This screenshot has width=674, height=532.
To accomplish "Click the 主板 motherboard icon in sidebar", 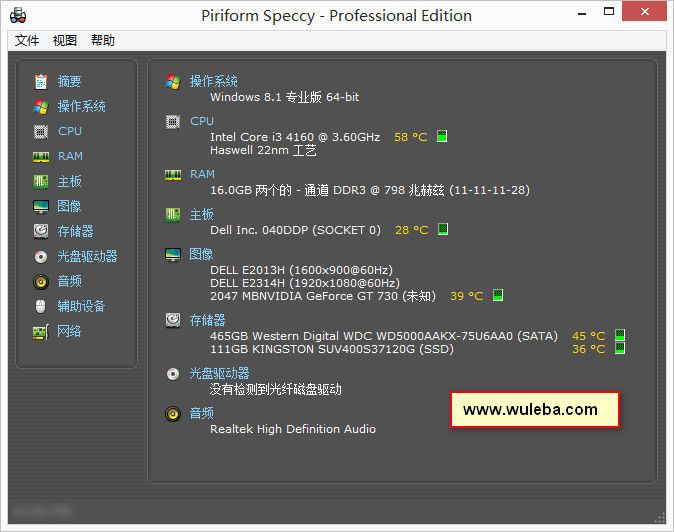I will point(41,181).
